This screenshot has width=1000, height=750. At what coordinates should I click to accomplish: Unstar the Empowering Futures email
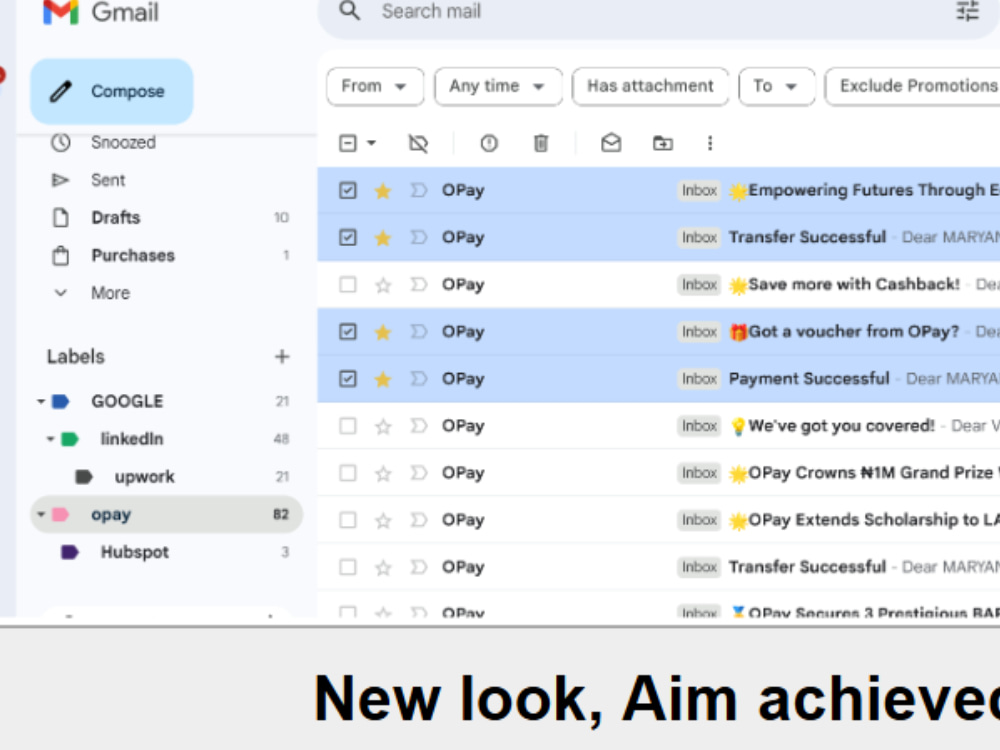(x=383, y=191)
